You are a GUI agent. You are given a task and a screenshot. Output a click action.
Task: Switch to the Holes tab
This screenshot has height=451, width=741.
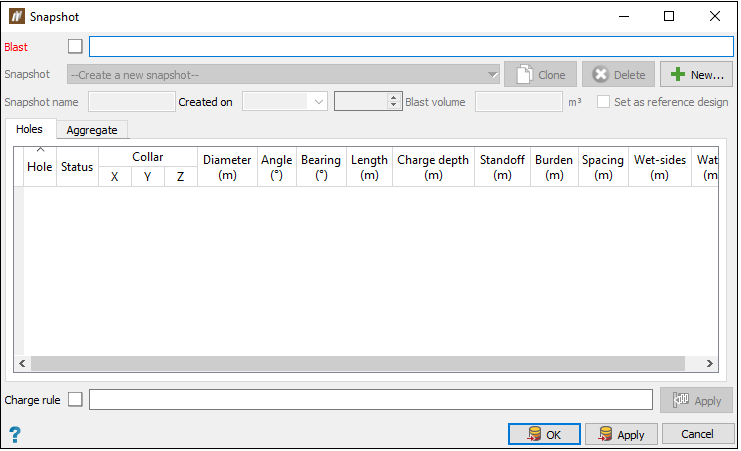pos(29,129)
